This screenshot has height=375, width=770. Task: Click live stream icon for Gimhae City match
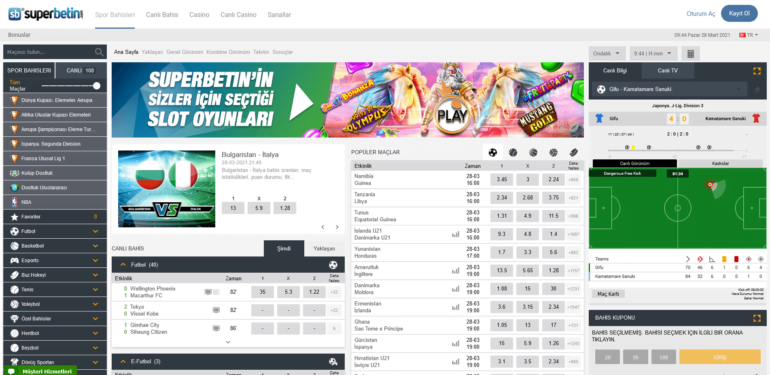point(216,328)
